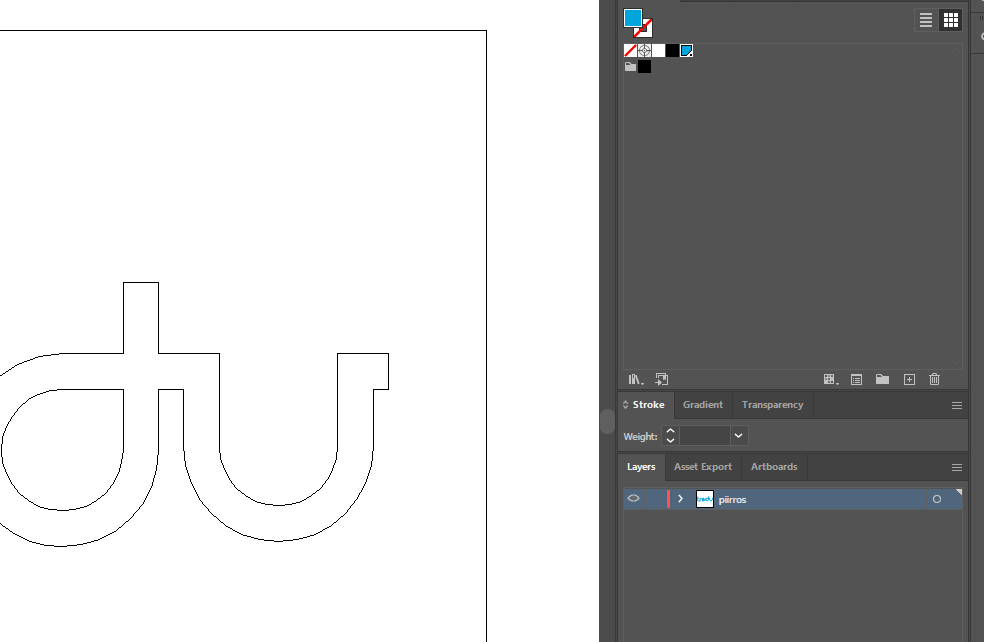Delete the selected swatch
Screen dimensions: 984x642
click(934, 379)
